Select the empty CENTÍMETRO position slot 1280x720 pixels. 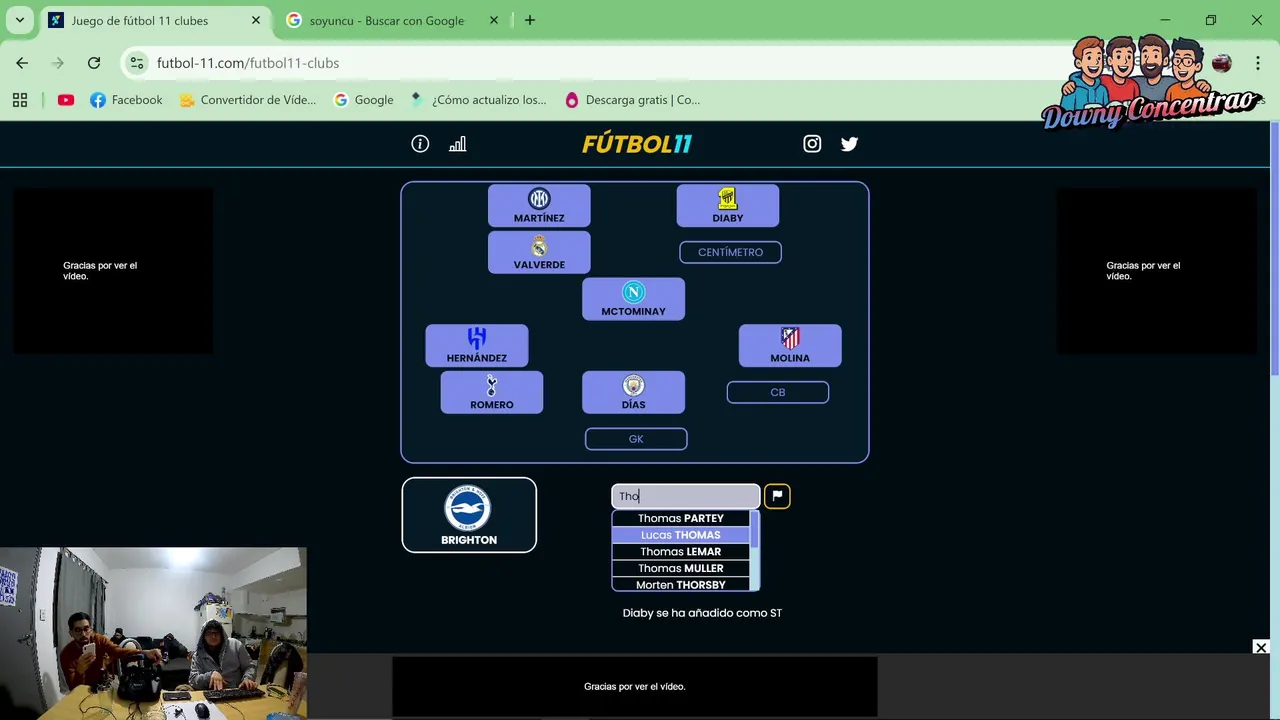730,252
